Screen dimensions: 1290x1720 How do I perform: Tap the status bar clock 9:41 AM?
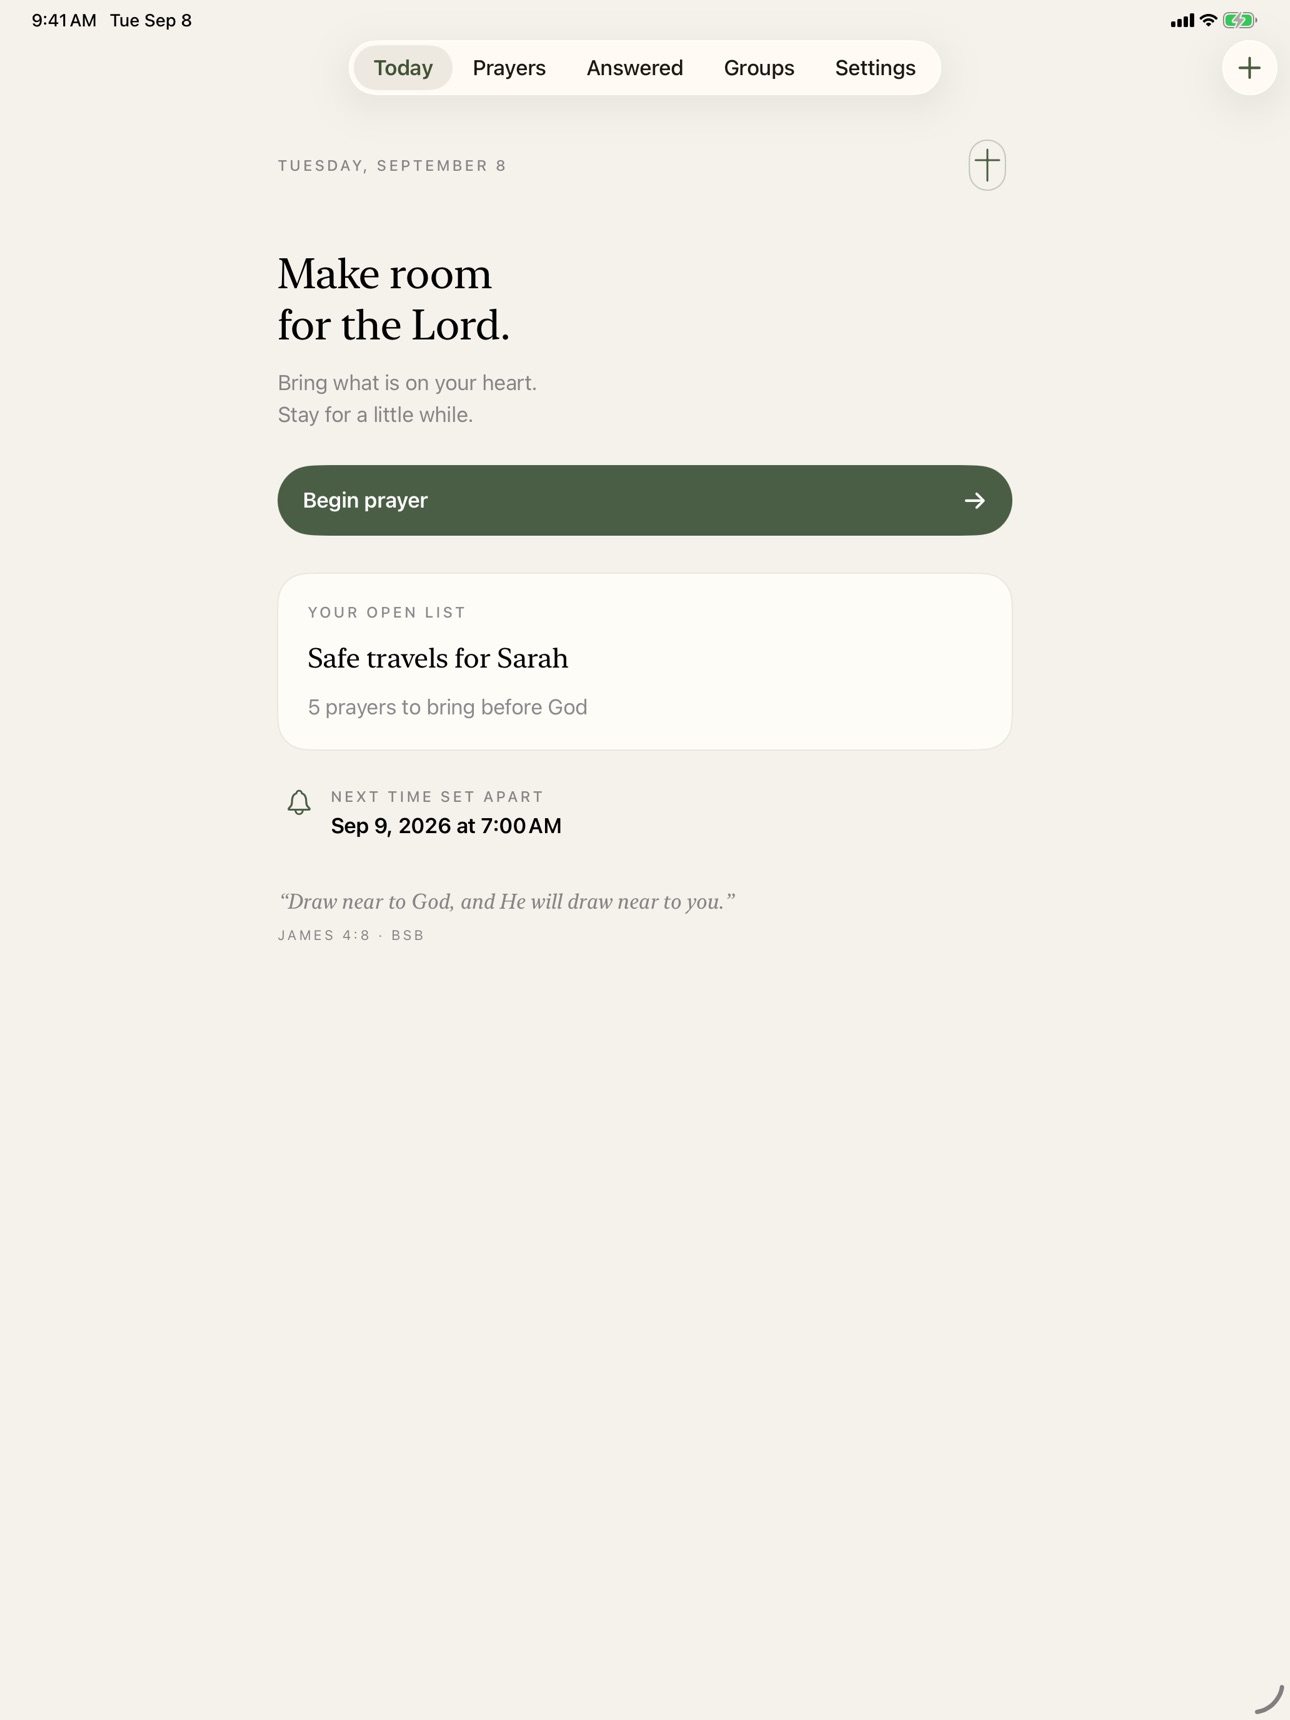click(x=64, y=20)
